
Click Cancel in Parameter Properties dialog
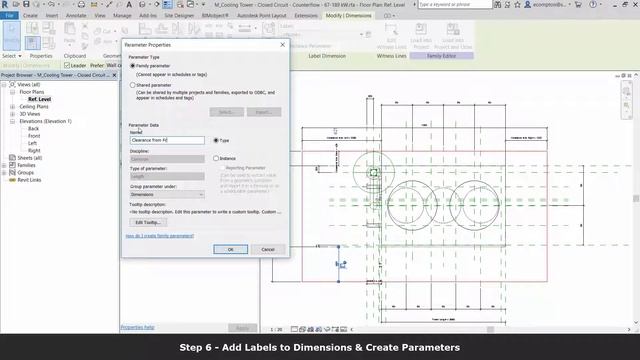(268, 249)
